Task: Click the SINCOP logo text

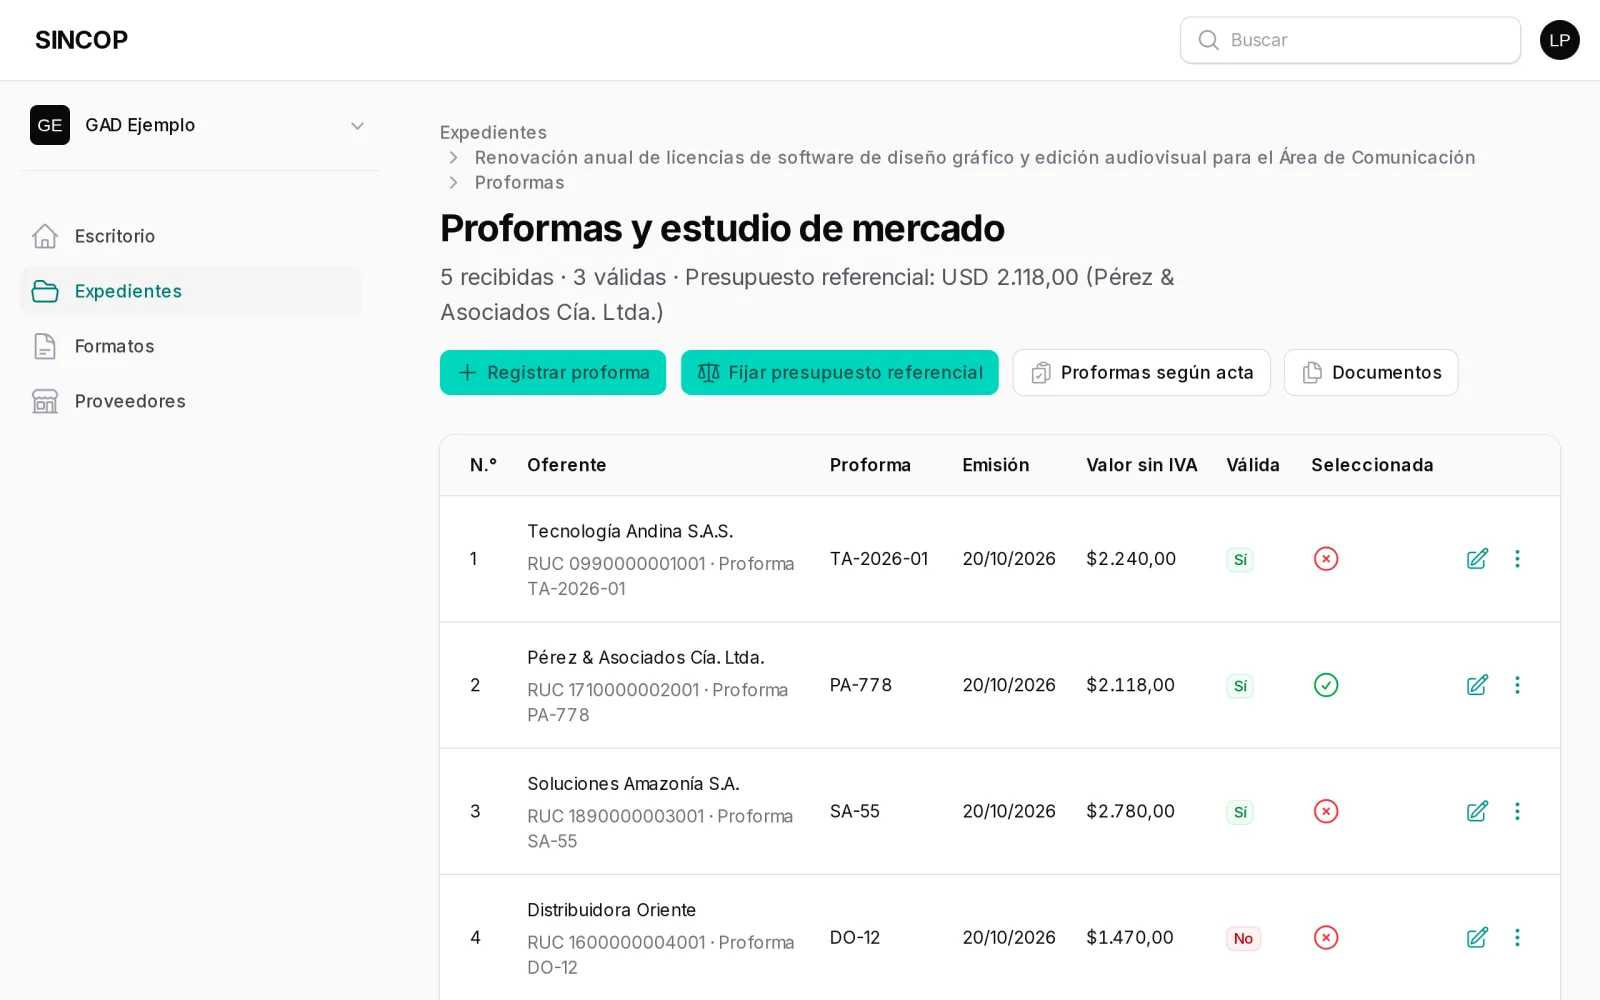Action: coord(81,40)
